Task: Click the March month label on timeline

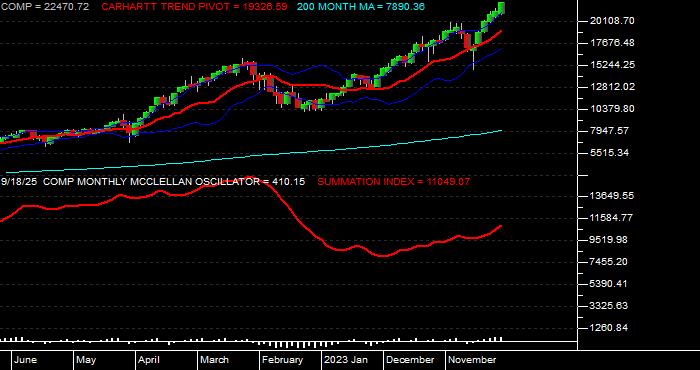Action: point(214,360)
